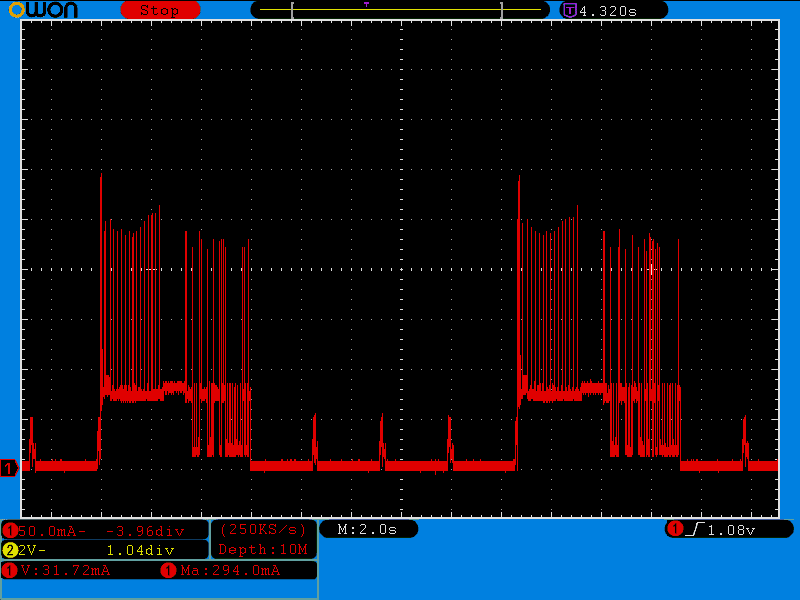Click the red Stop status button
The height and width of the screenshot is (600, 800).
160,10
